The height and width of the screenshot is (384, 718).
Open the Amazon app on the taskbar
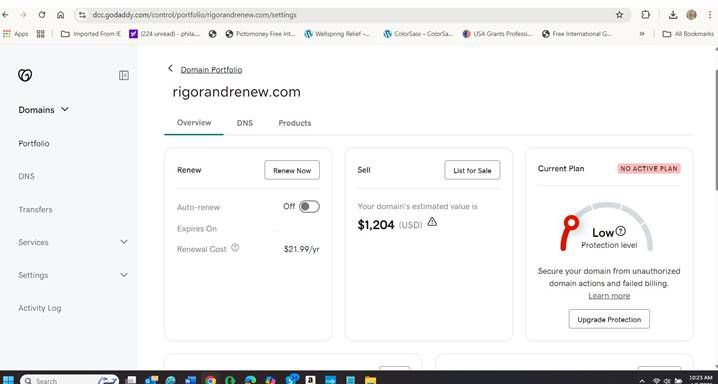pos(310,380)
